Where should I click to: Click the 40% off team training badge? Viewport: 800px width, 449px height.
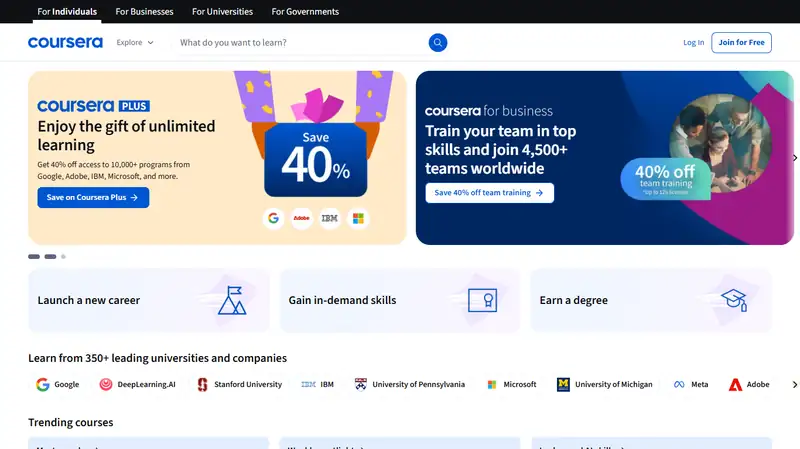665,179
